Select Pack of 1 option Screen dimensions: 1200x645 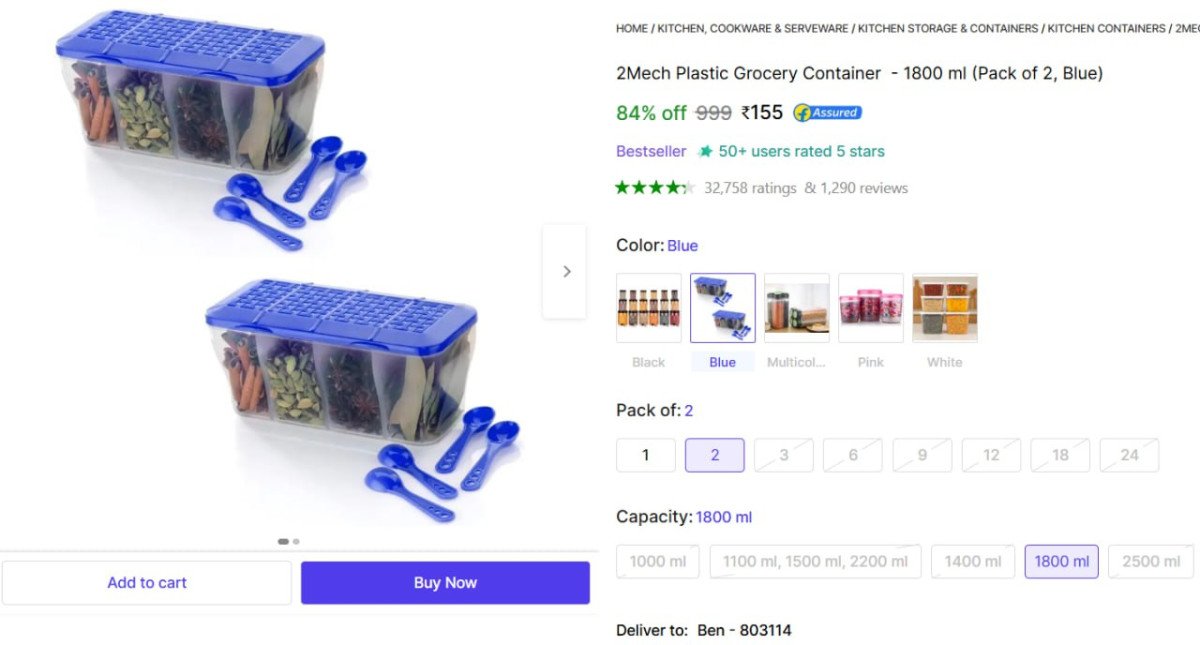tap(646, 455)
